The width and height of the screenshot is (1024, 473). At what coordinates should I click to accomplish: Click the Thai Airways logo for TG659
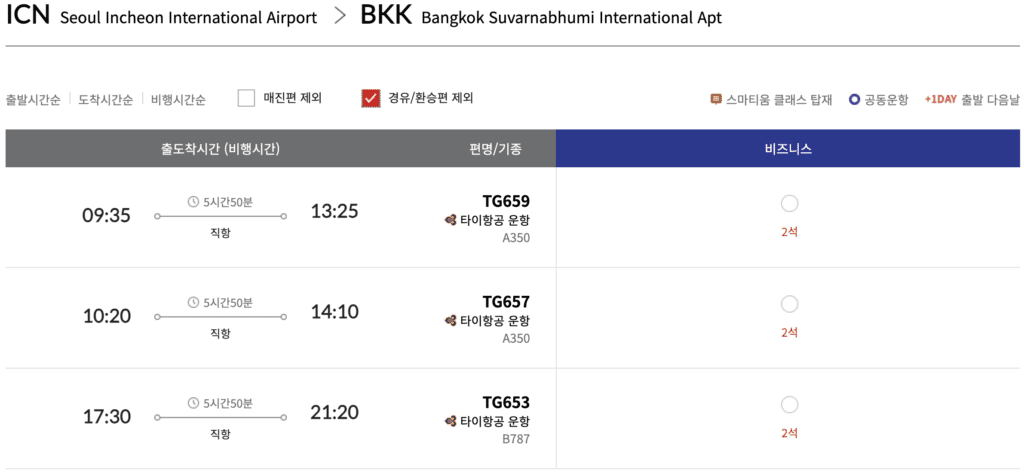click(x=451, y=220)
